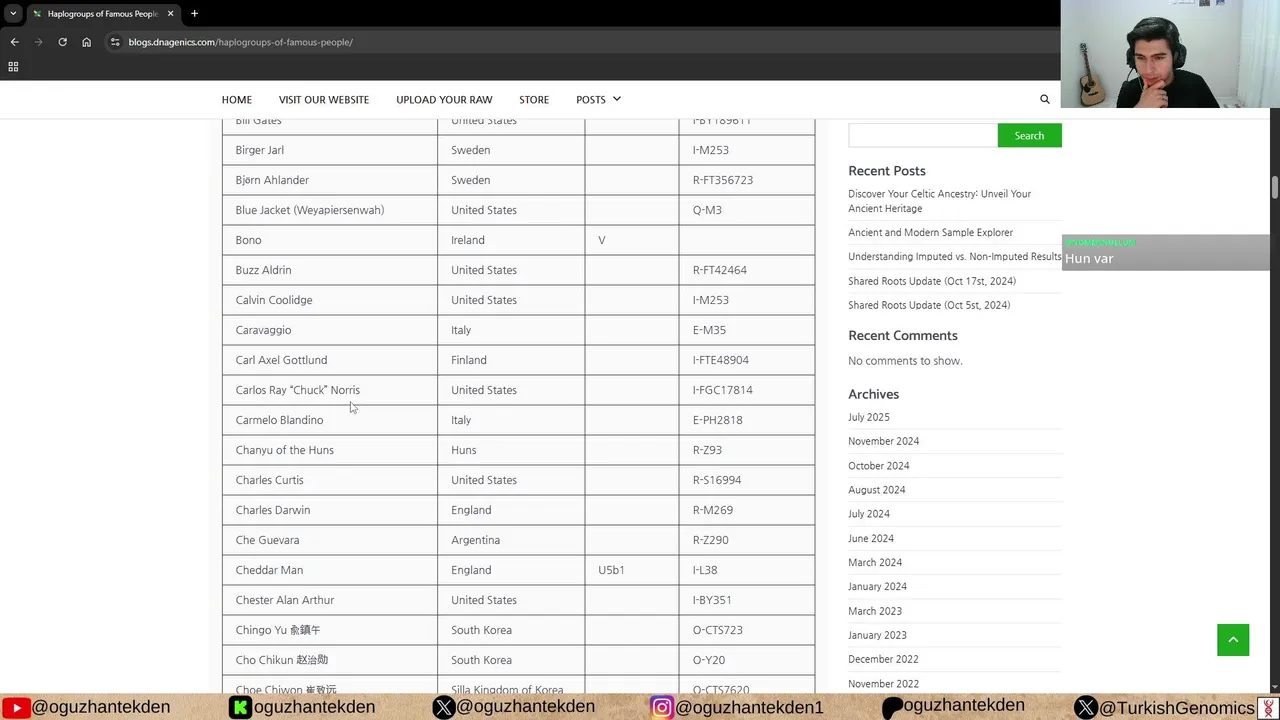Viewport: 1280px width, 720px height.
Task: View site information icon in address bar
Action: click(x=115, y=42)
